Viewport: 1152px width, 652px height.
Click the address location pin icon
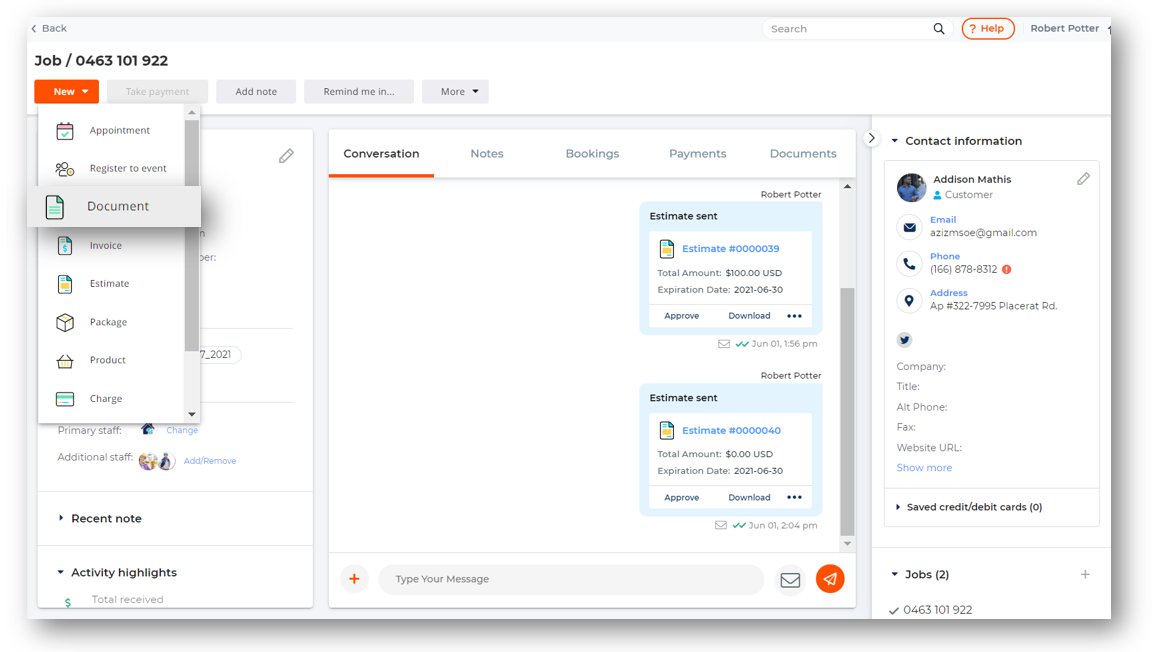pyautogui.click(x=910, y=300)
